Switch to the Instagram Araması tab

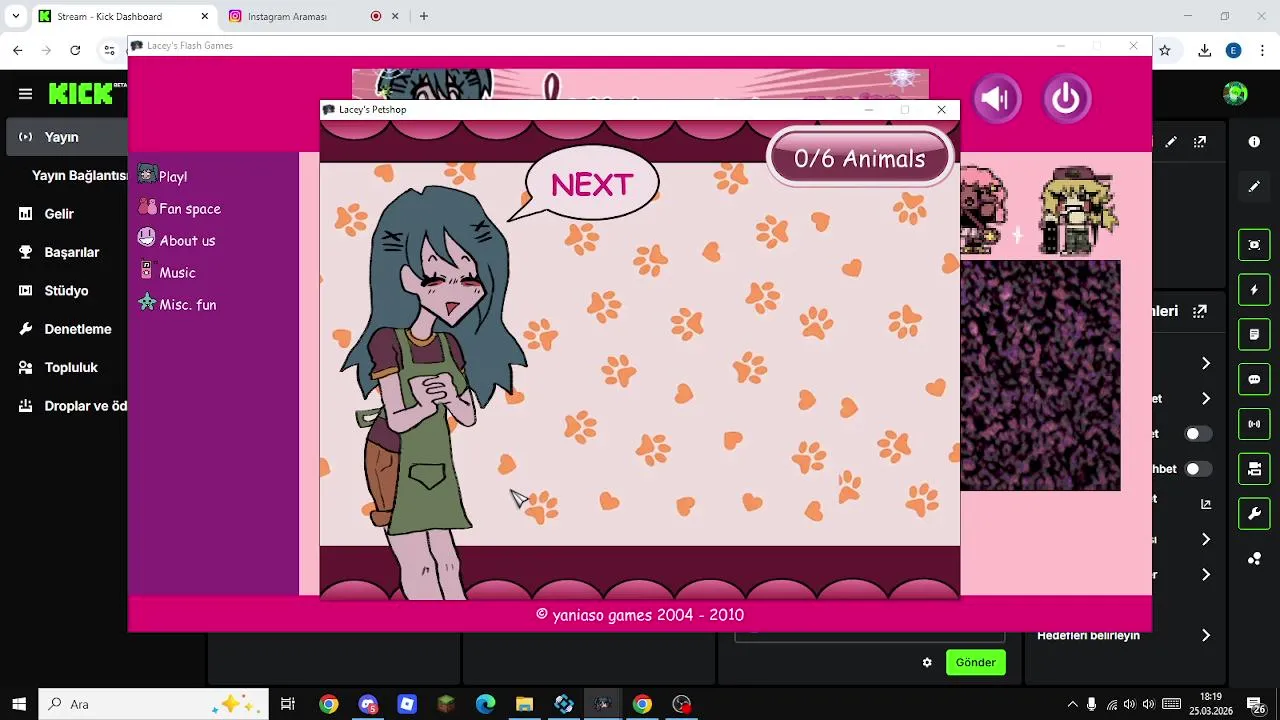click(312, 16)
